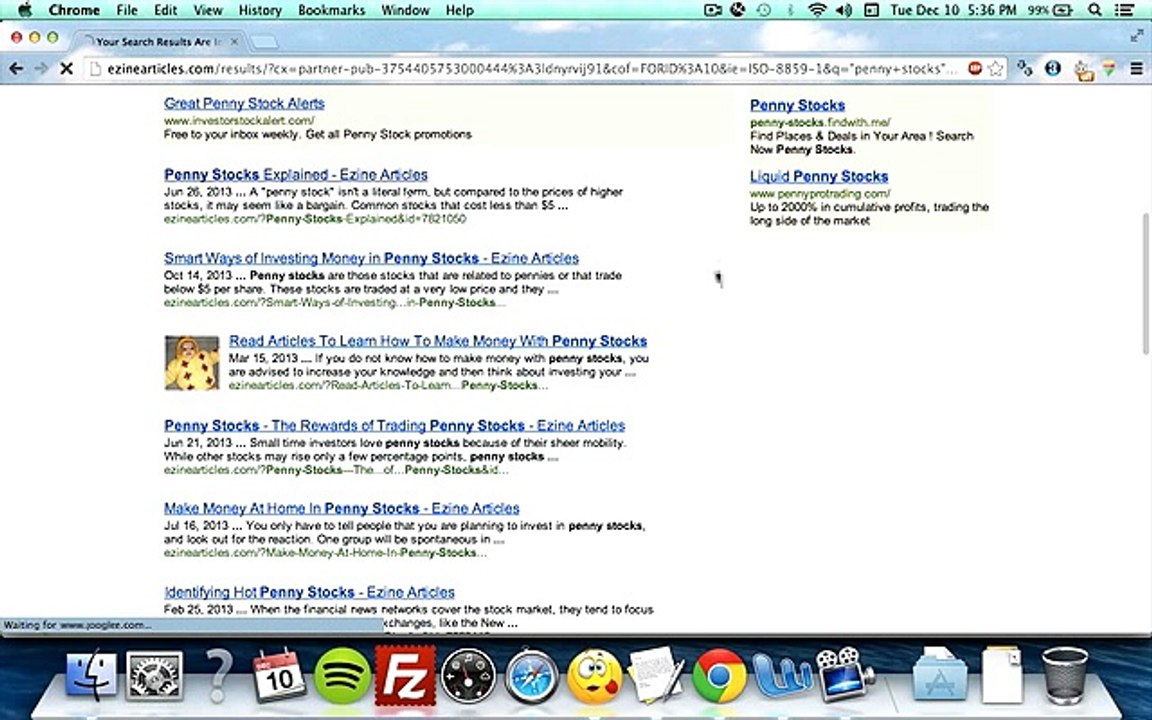Open TextEdit paper-and-pen Dock icon

click(656, 674)
